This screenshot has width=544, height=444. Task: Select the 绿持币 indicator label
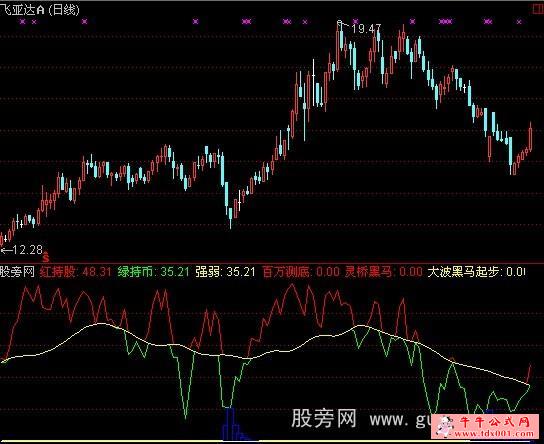(135, 272)
